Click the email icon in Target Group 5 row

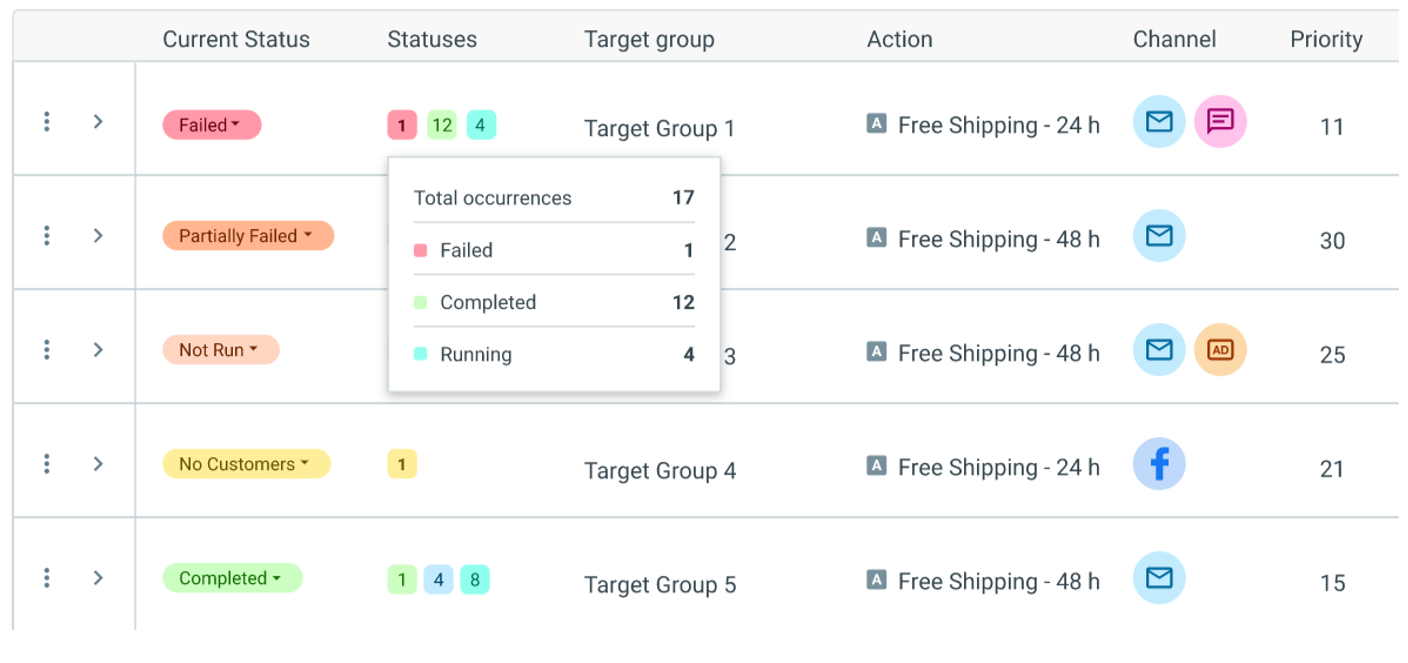pyautogui.click(x=1158, y=578)
